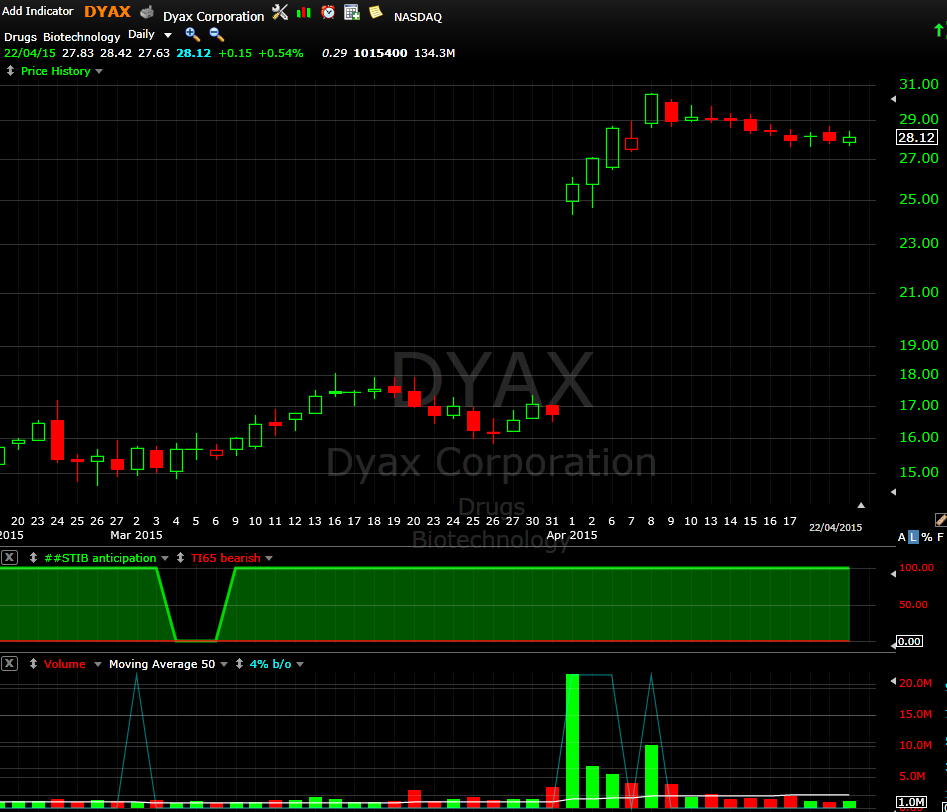The width and height of the screenshot is (947, 812).
Task: Click the up triangle above the date label
Action: [861, 505]
